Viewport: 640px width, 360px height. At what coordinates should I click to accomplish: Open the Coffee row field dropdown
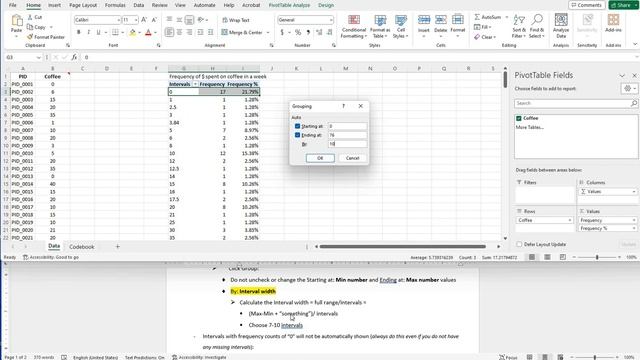click(x=570, y=220)
